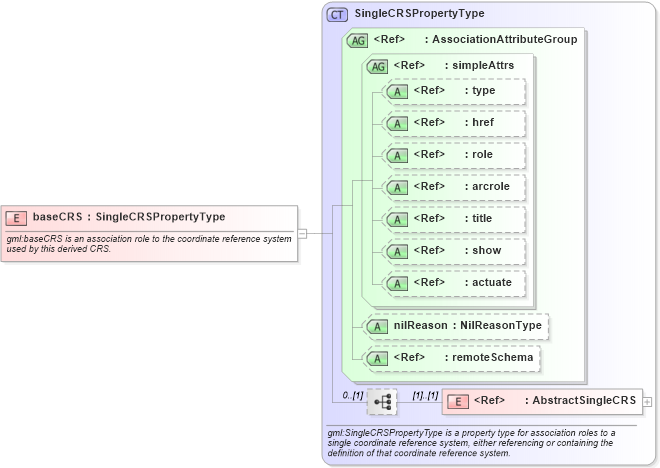Select the SingleCRSPropertyType title
Viewport: 660px width, 468px height.
click(419, 13)
